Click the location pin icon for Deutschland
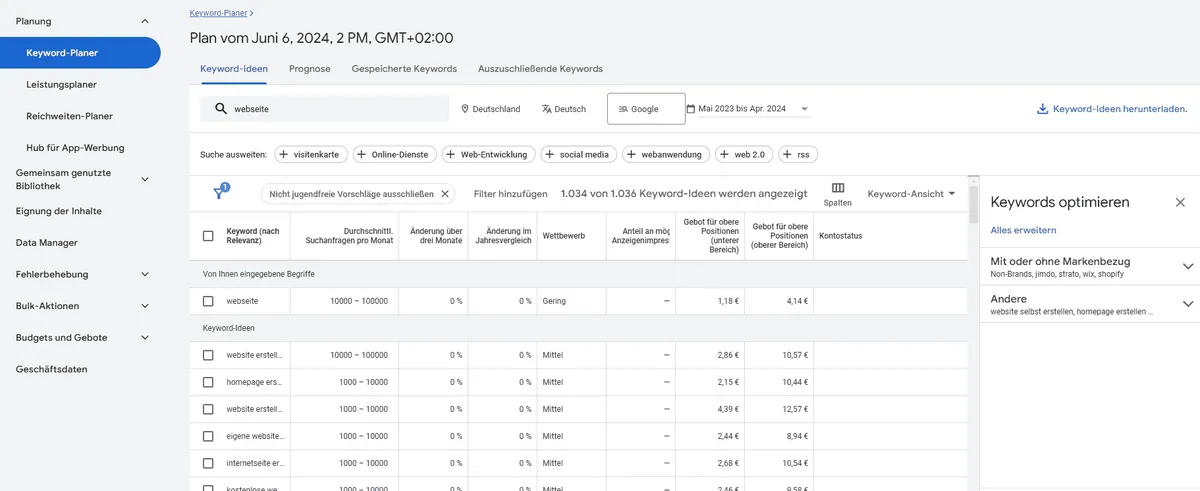Image resolution: width=1200 pixels, height=491 pixels. click(465, 109)
